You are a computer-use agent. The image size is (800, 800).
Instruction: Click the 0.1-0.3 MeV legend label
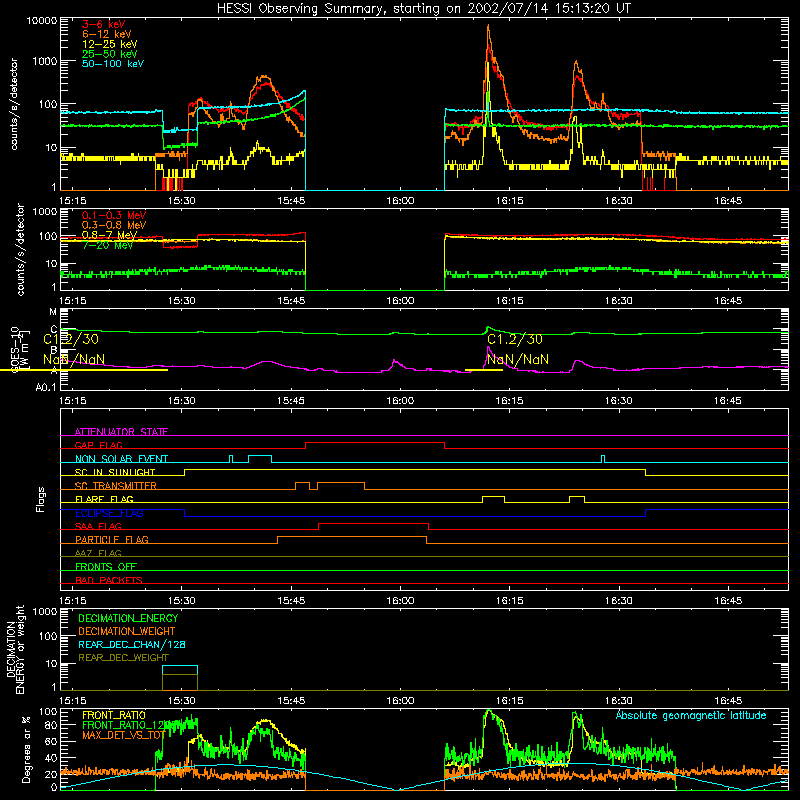coord(114,215)
